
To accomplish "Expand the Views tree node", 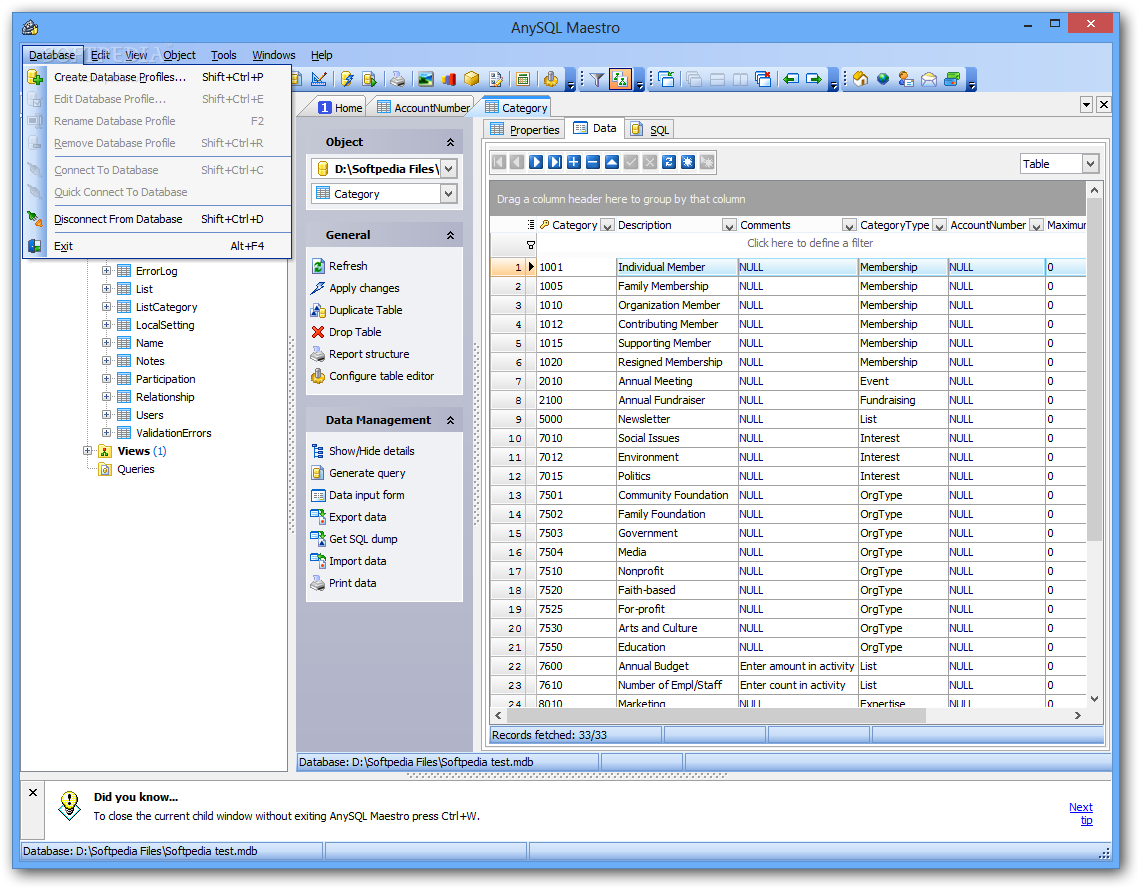I will tap(88, 451).
